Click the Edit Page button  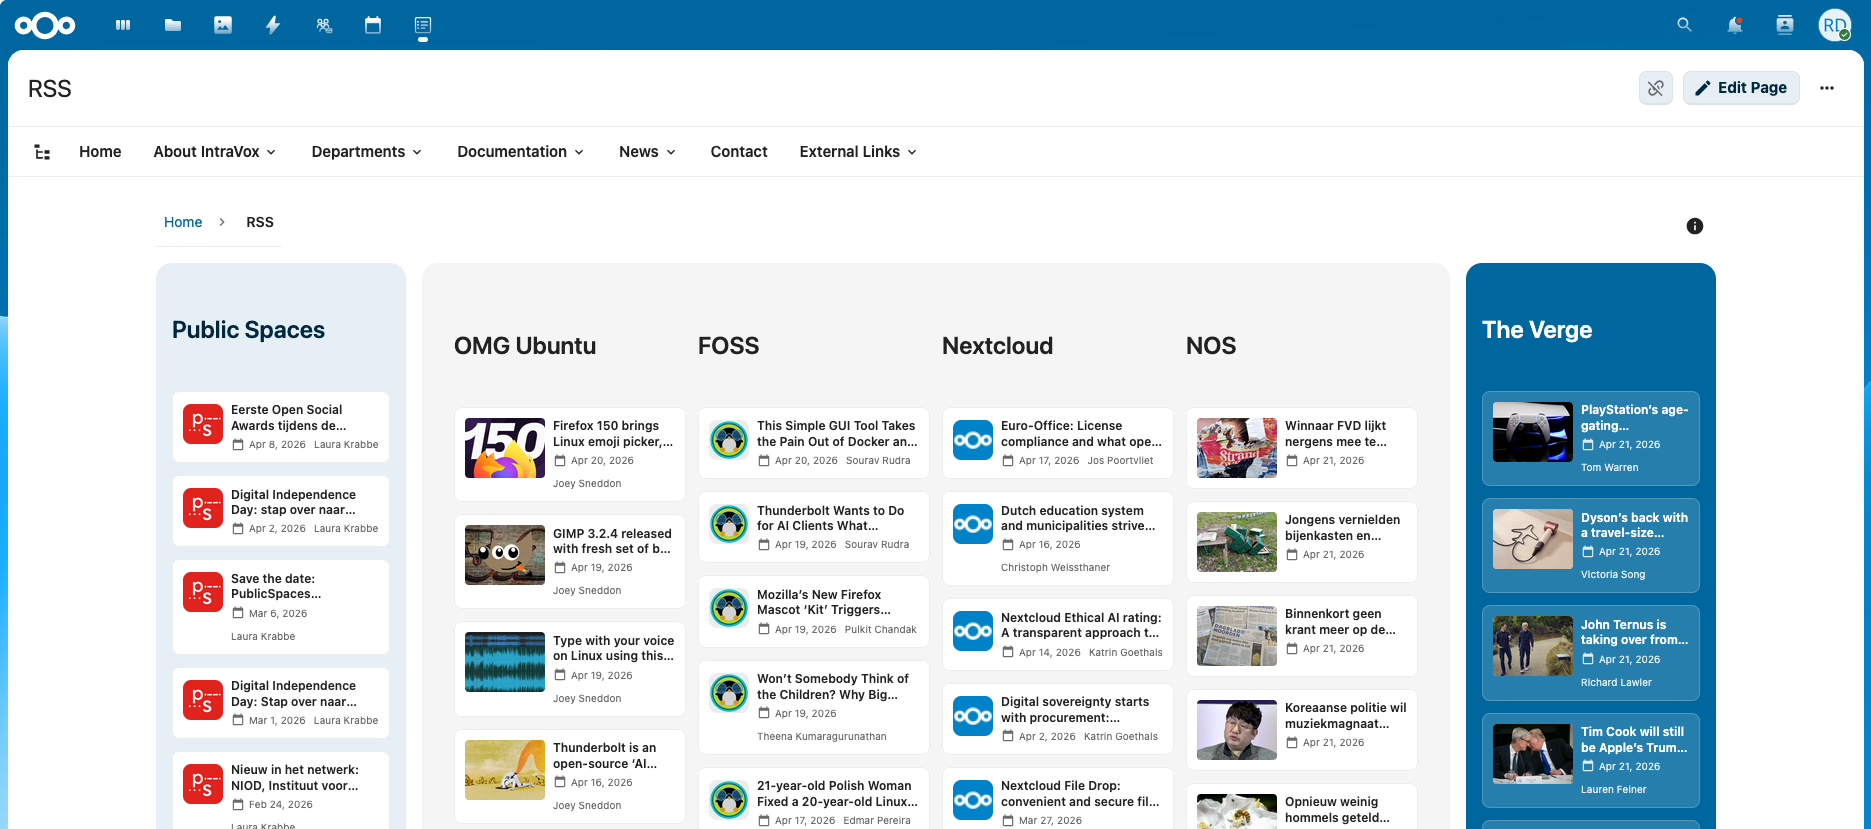pos(1741,88)
